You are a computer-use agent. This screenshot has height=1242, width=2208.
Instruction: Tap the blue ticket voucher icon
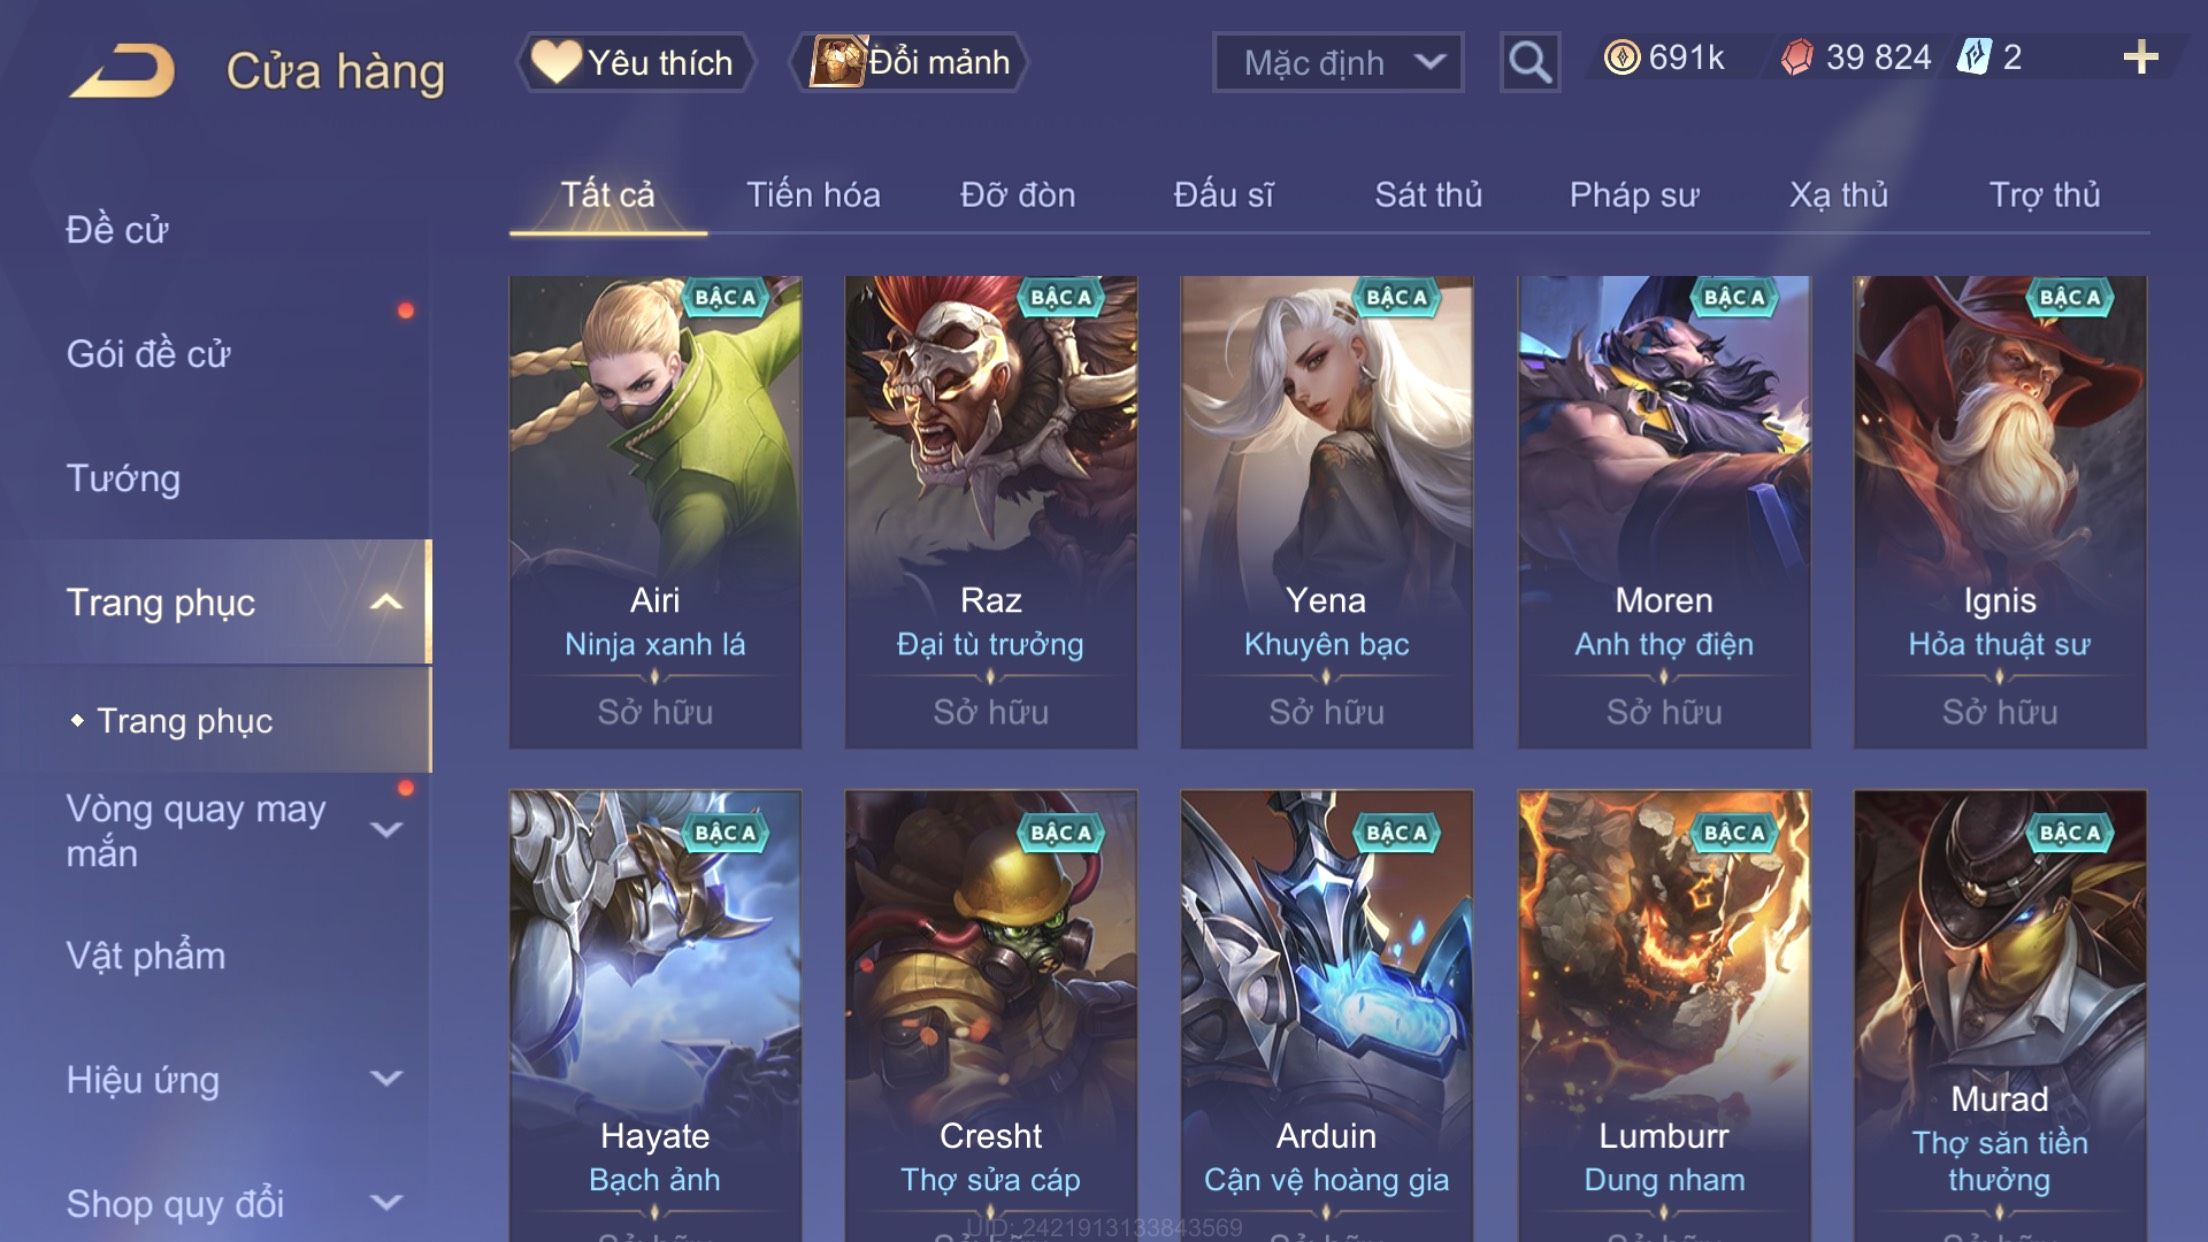[x=1974, y=57]
